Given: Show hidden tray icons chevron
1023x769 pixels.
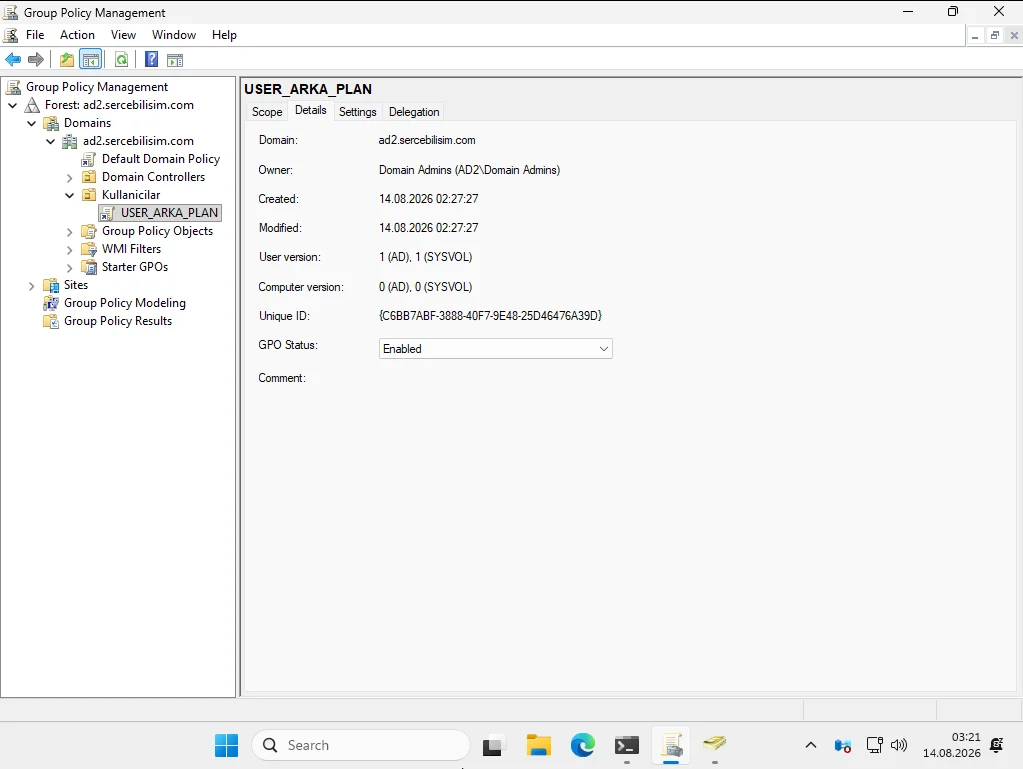Looking at the screenshot, I should pos(810,745).
